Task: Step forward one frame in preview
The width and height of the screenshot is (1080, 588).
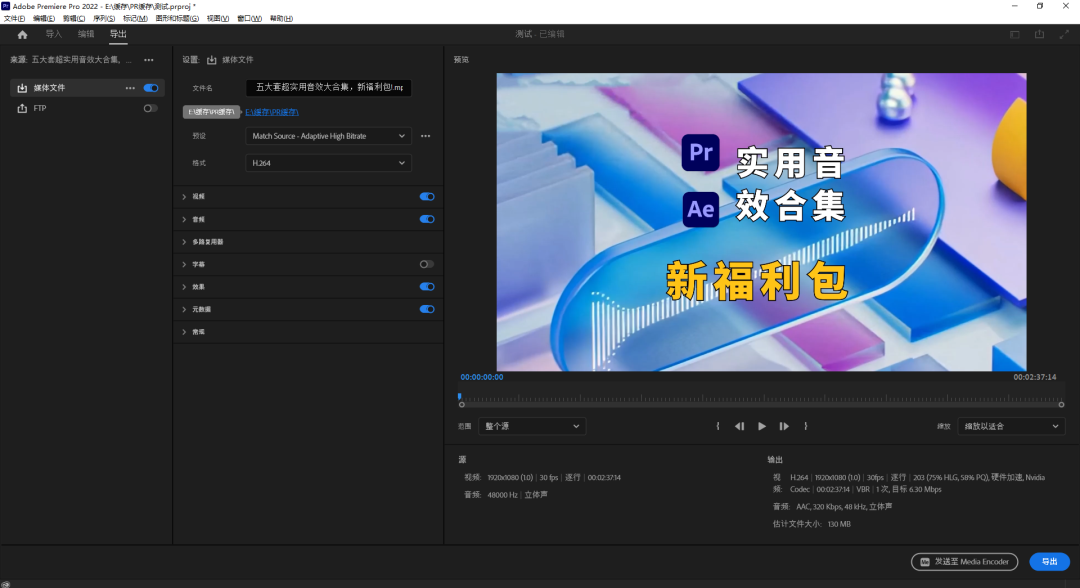Action: [x=784, y=426]
